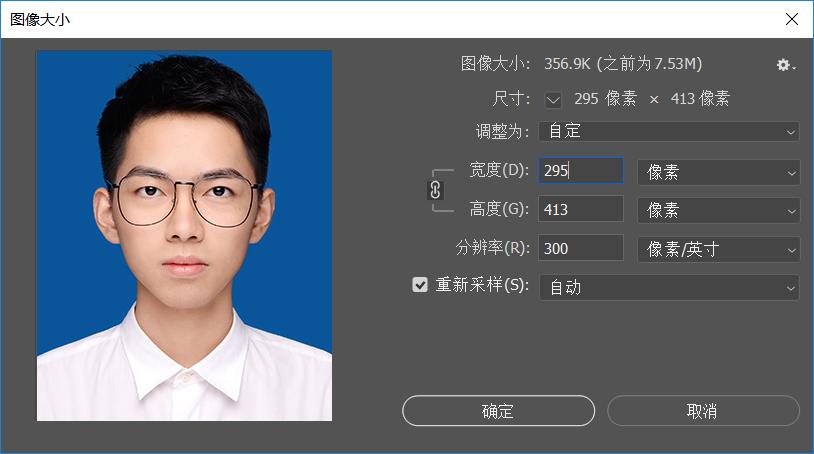Click the 取消 button
Viewport: 814px width, 454px height.
tap(702, 411)
